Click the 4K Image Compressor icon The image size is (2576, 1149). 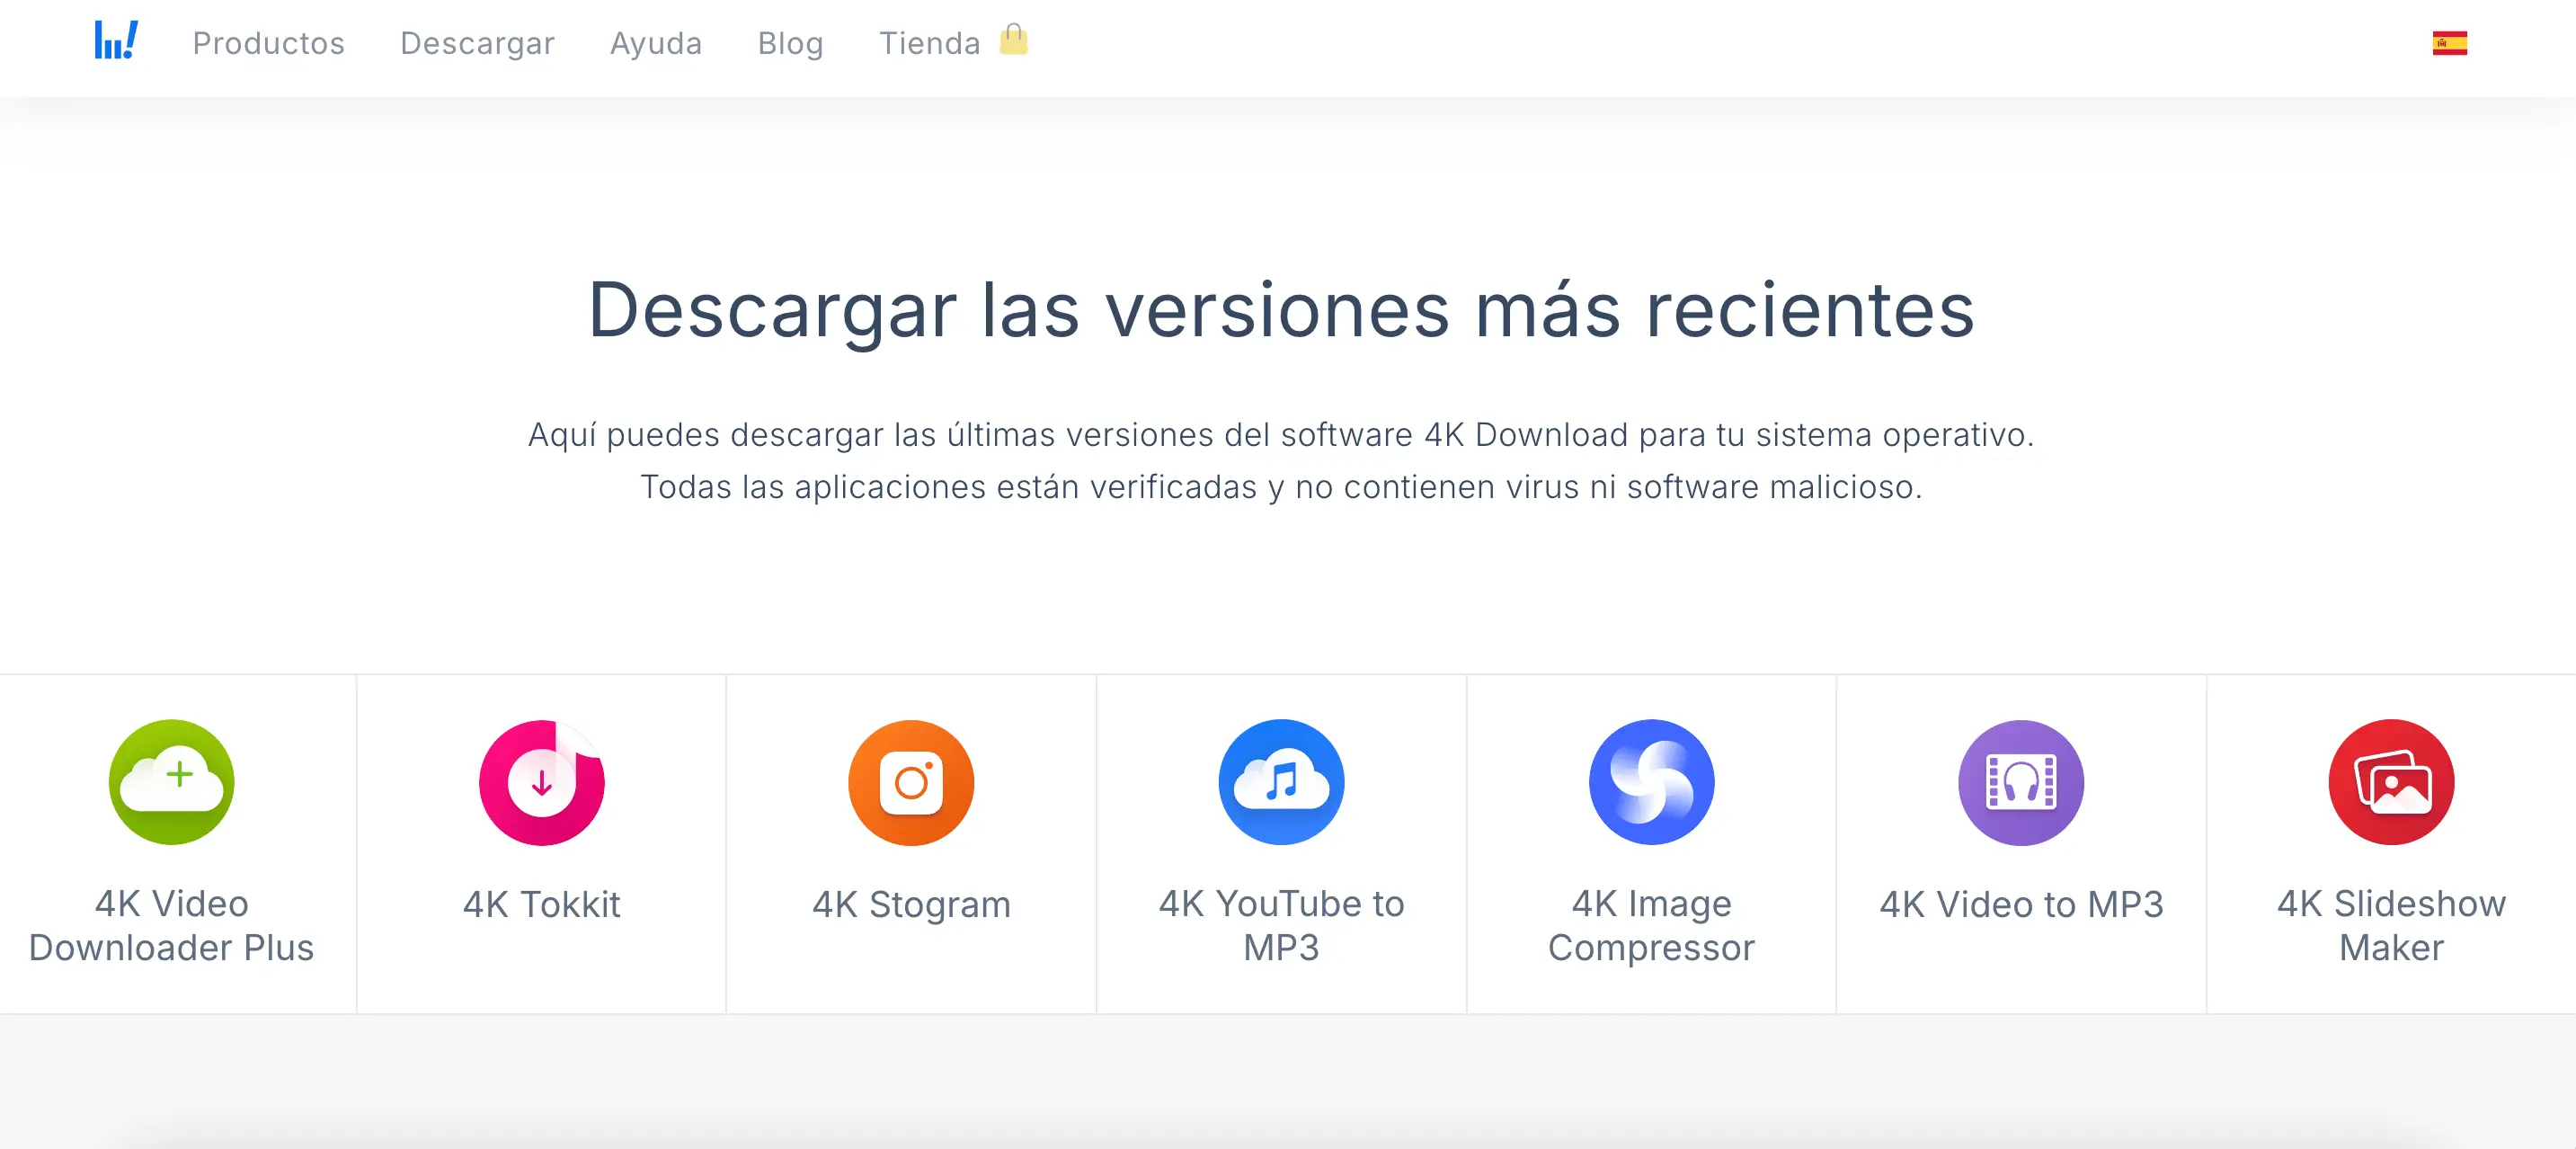pyautogui.click(x=1651, y=782)
